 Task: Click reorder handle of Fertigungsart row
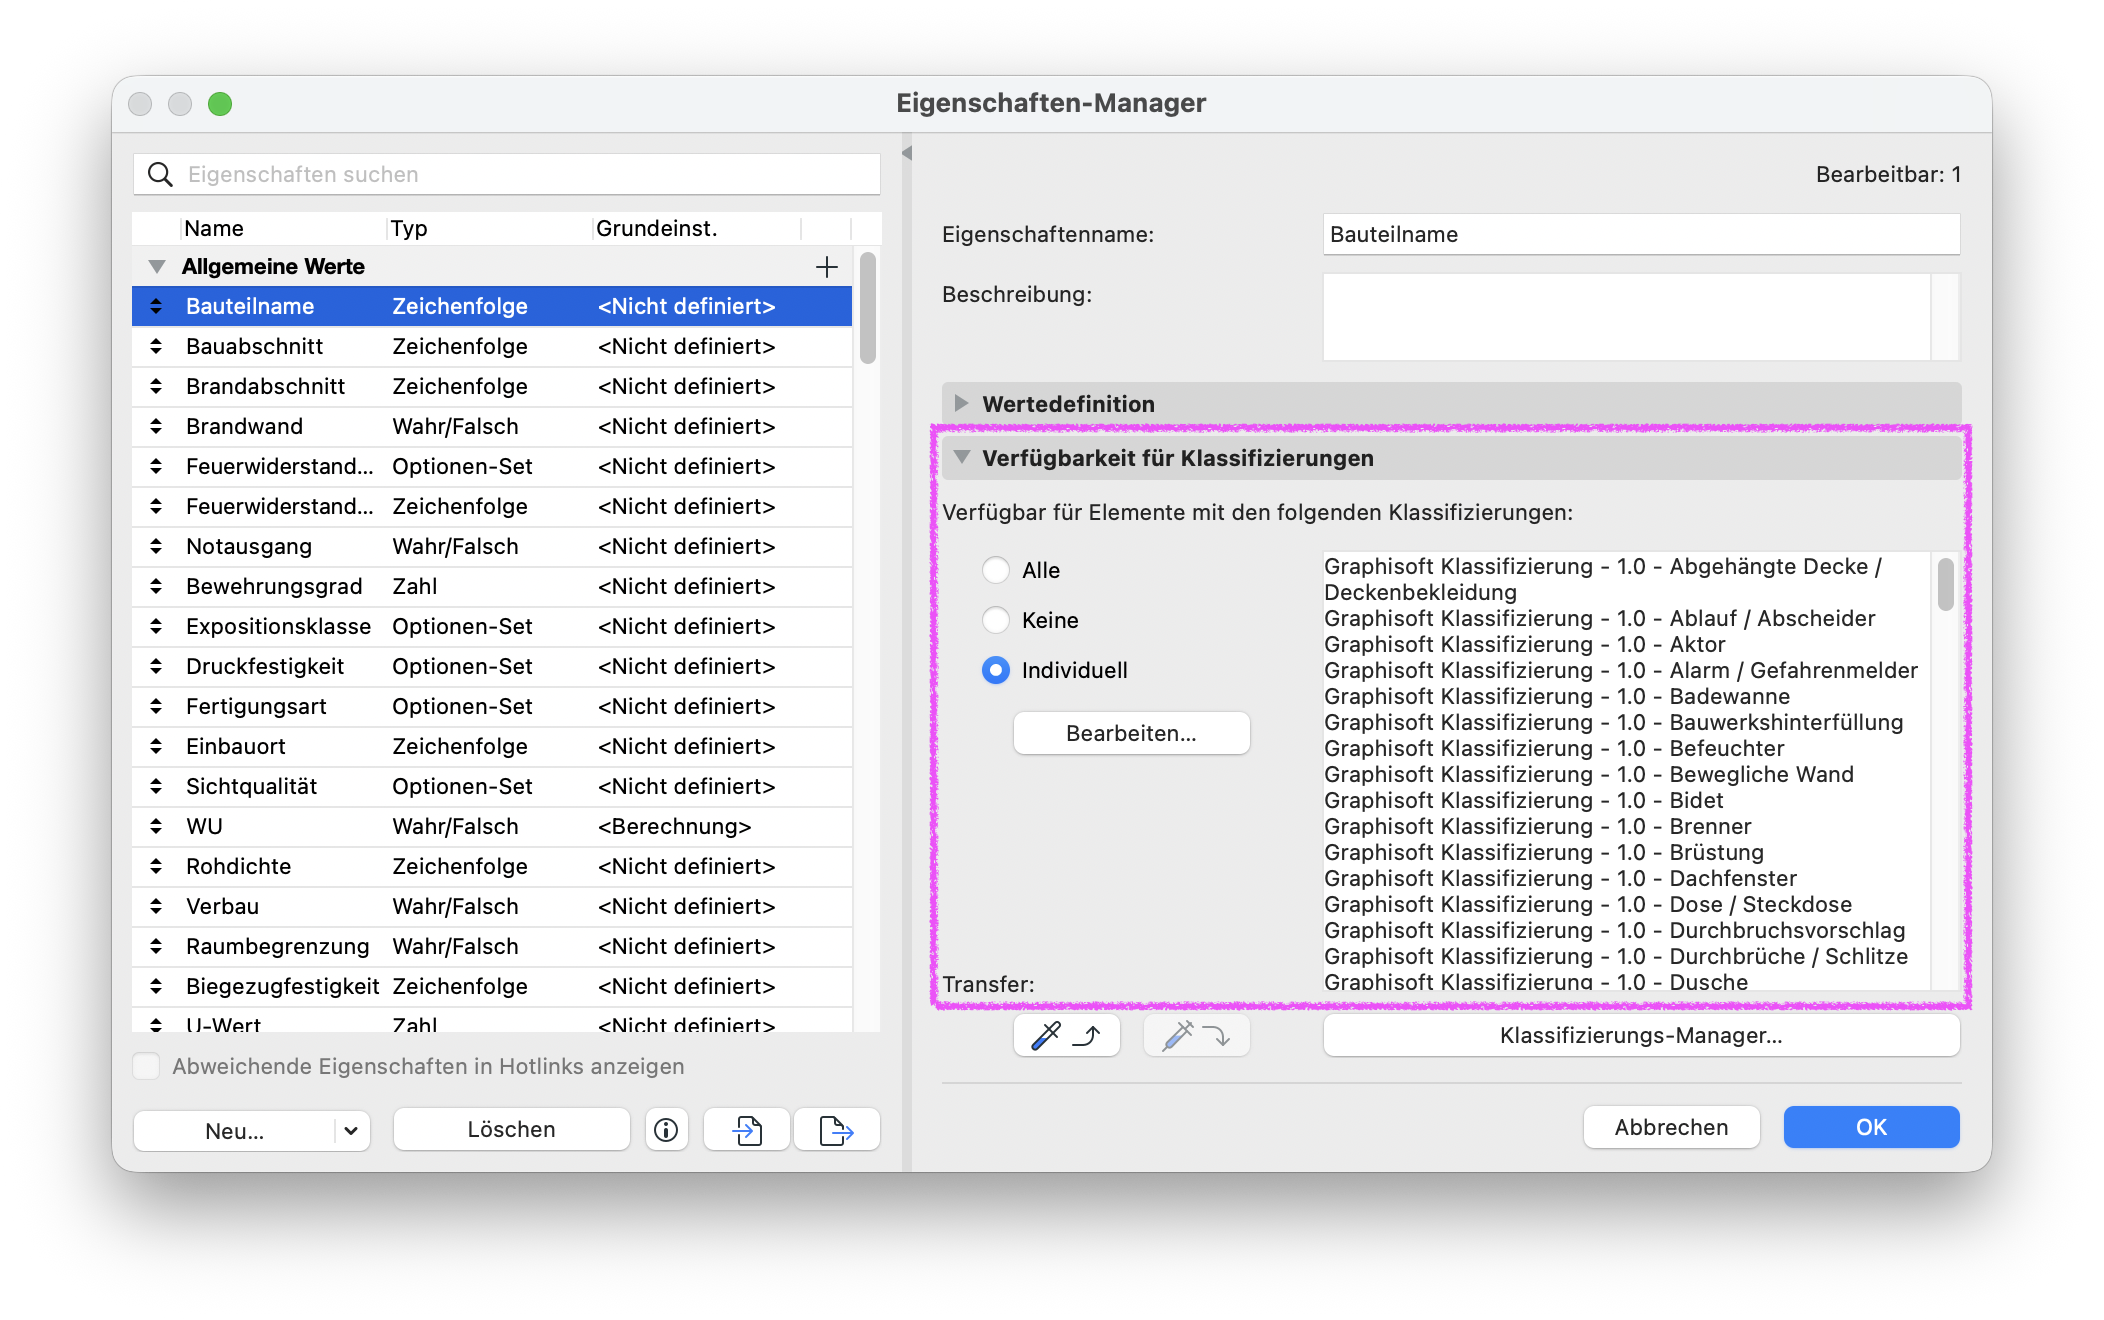pyautogui.click(x=156, y=706)
